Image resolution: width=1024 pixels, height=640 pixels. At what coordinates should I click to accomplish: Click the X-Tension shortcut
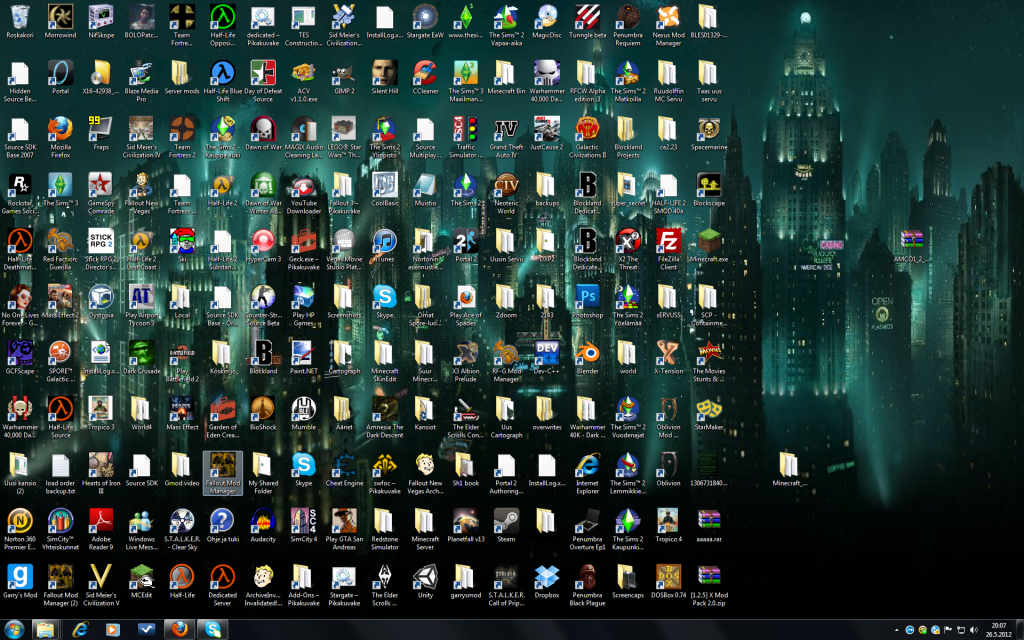click(x=667, y=359)
